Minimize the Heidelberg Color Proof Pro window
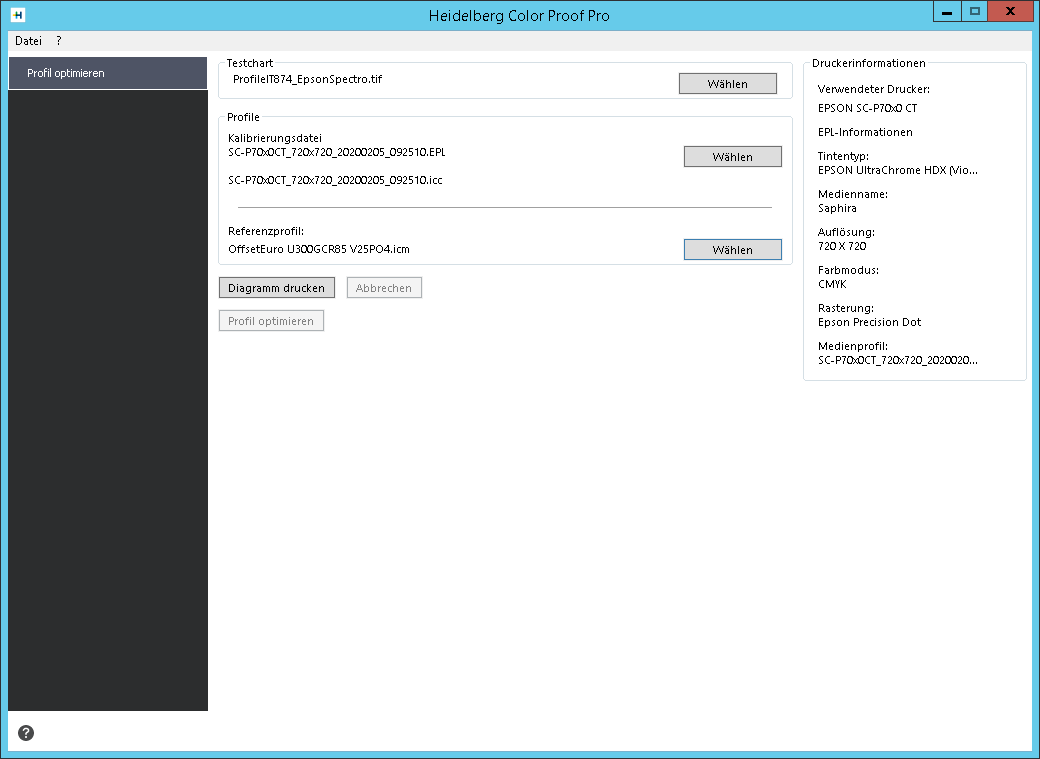 tap(945, 12)
